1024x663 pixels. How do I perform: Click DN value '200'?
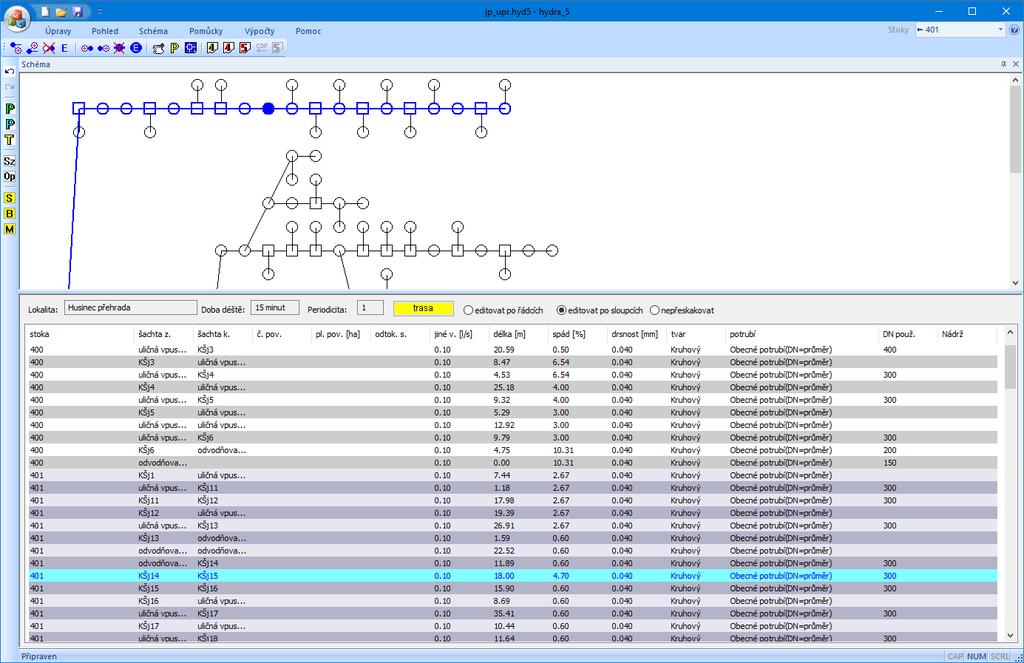(889, 450)
